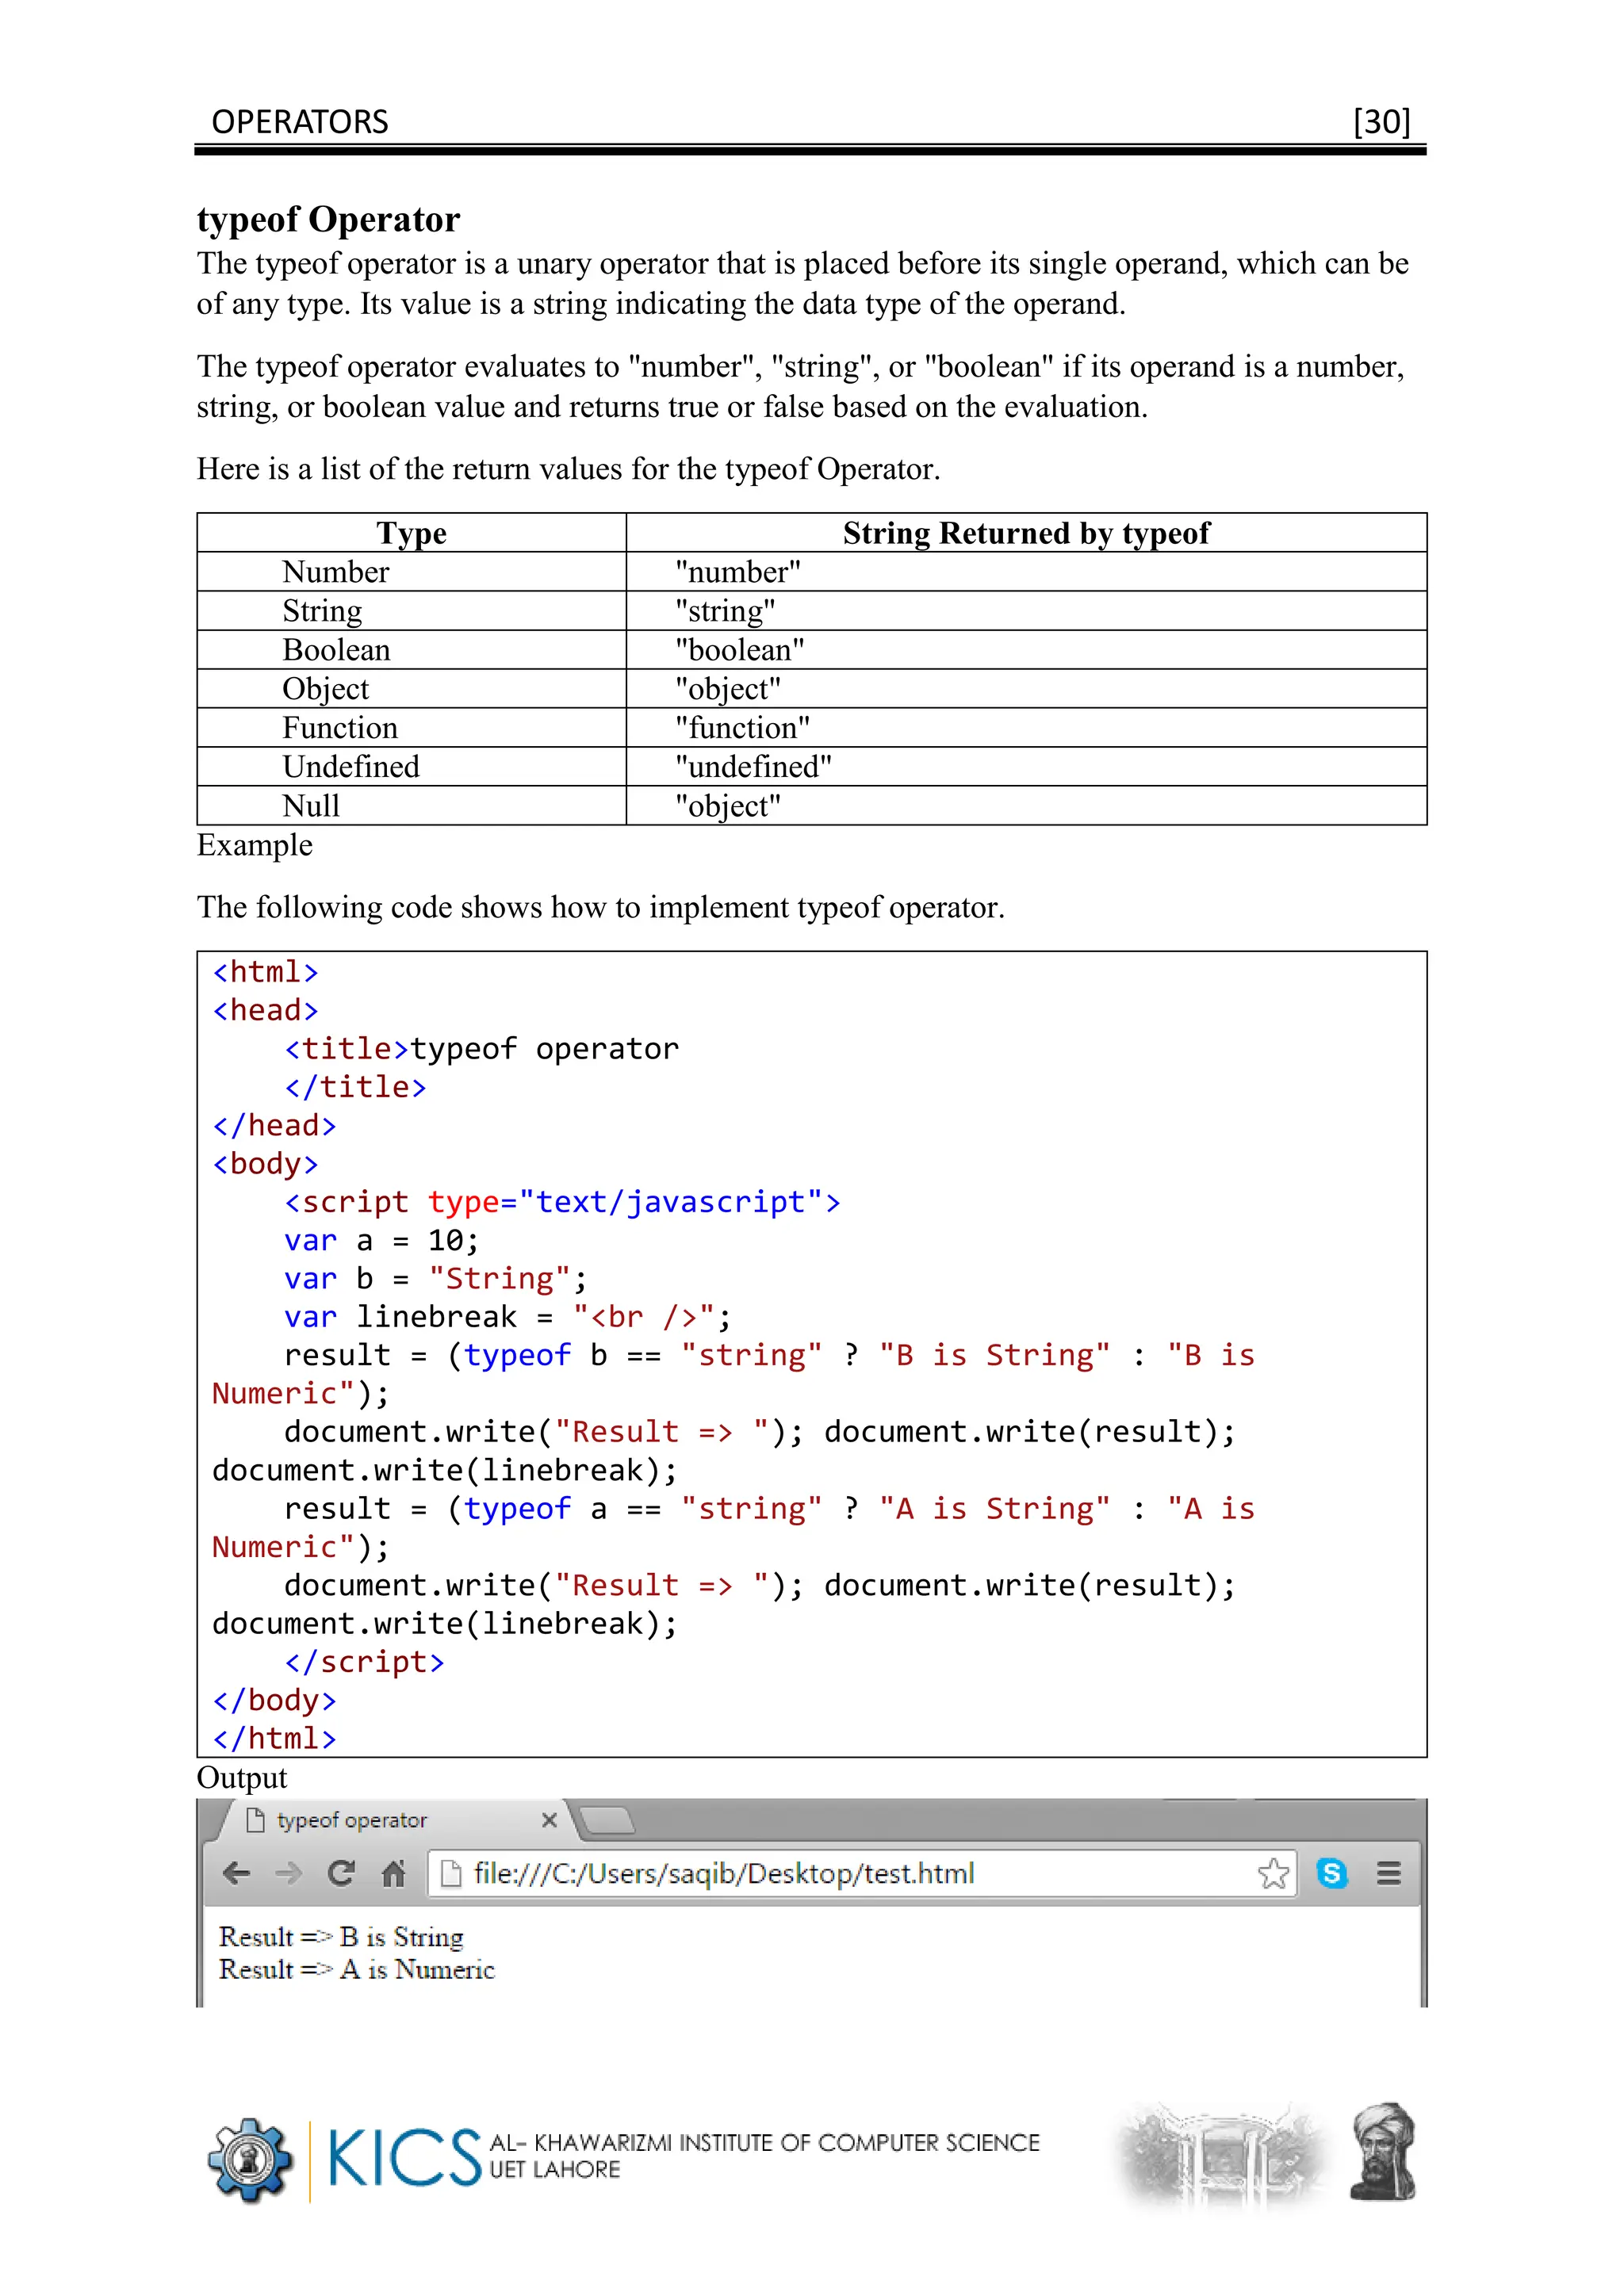The width and height of the screenshot is (1624, 2296).
Task: Click the Al-Khawarizmi portrait image
Action: 1382,2152
